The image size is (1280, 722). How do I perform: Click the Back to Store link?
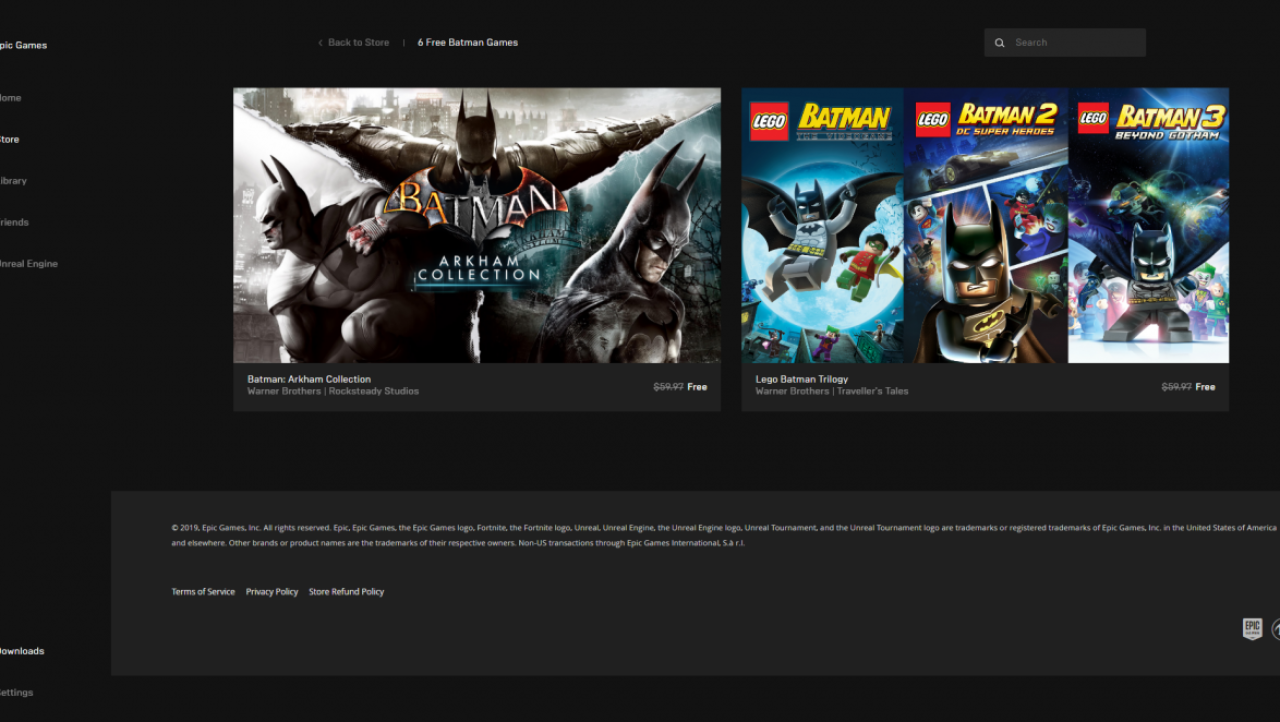(359, 43)
